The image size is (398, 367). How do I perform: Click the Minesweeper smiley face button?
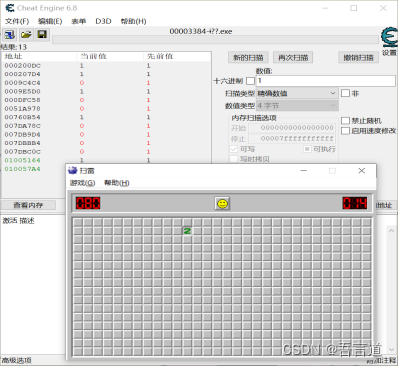coord(222,203)
